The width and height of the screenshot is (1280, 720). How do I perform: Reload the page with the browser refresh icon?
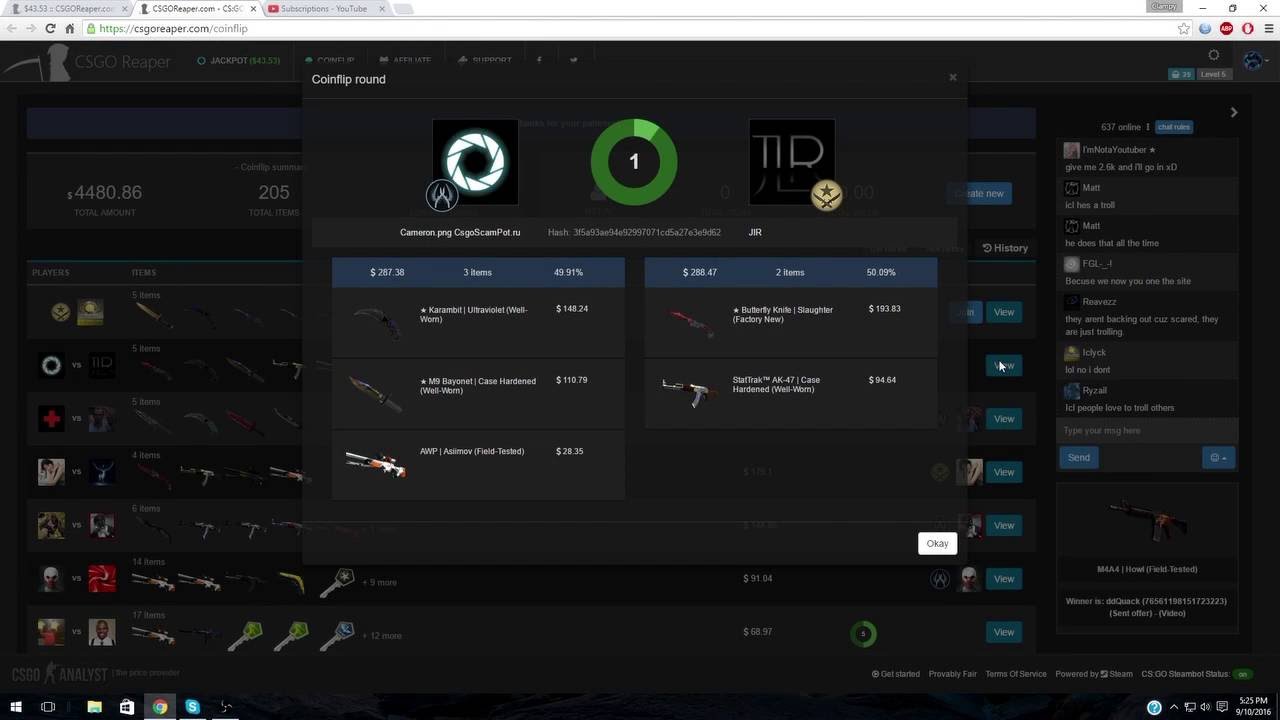tap(50, 29)
